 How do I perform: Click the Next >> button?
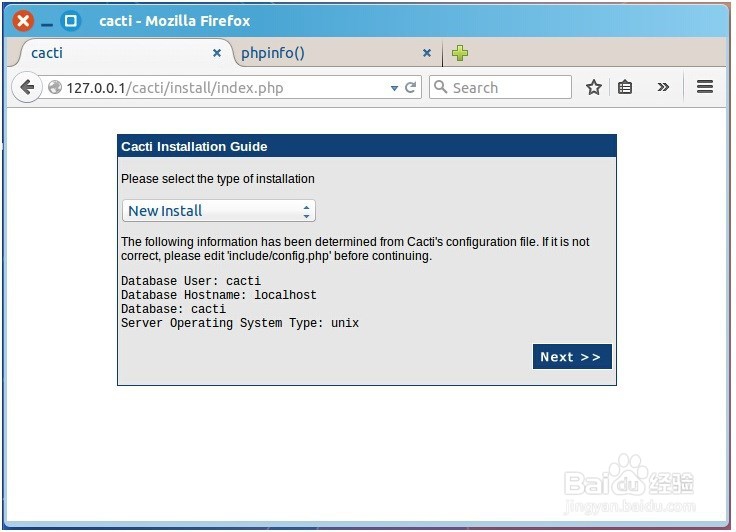pos(572,357)
